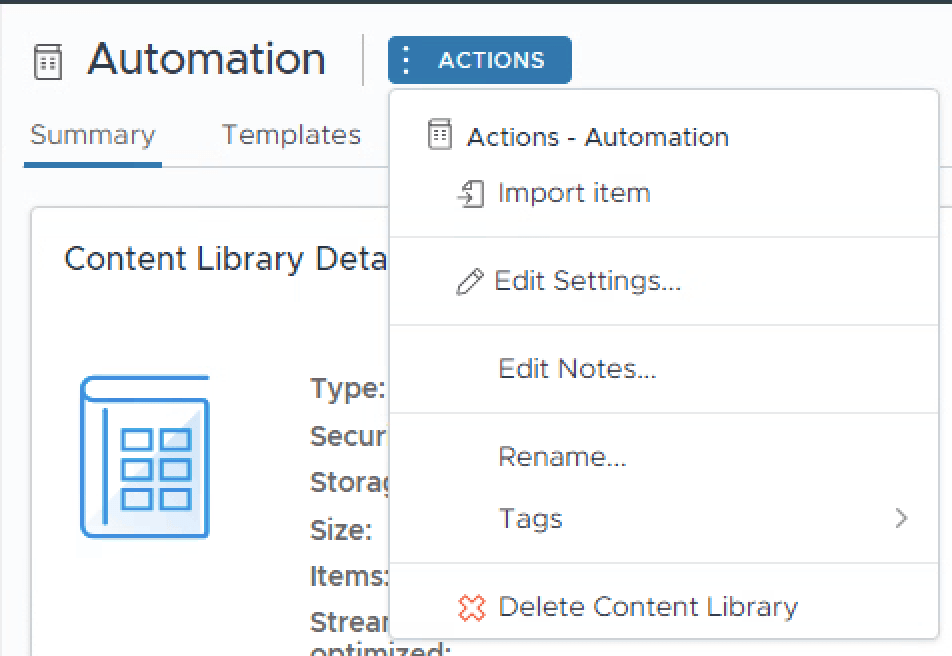This screenshot has height=656, width=952.
Task: Switch to the Summary tab
Action: pos(92,135)
